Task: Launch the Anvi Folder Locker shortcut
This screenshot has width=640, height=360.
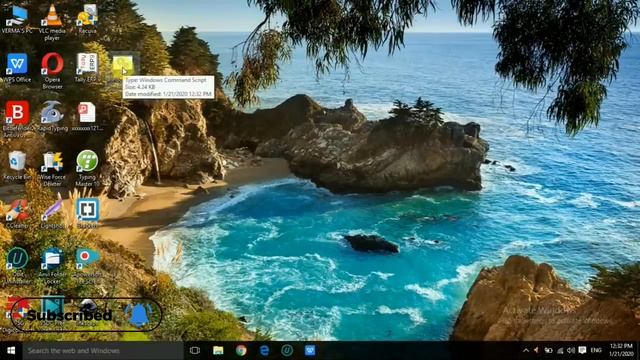Action: pyautogui.click(x=52, y=265)
